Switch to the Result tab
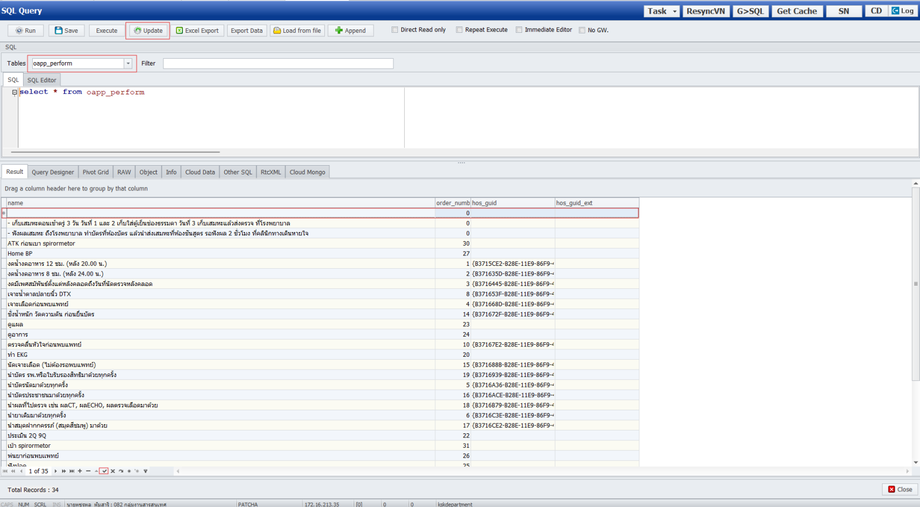The width and height of the screenshot is (920, 507). pos(14,172)
